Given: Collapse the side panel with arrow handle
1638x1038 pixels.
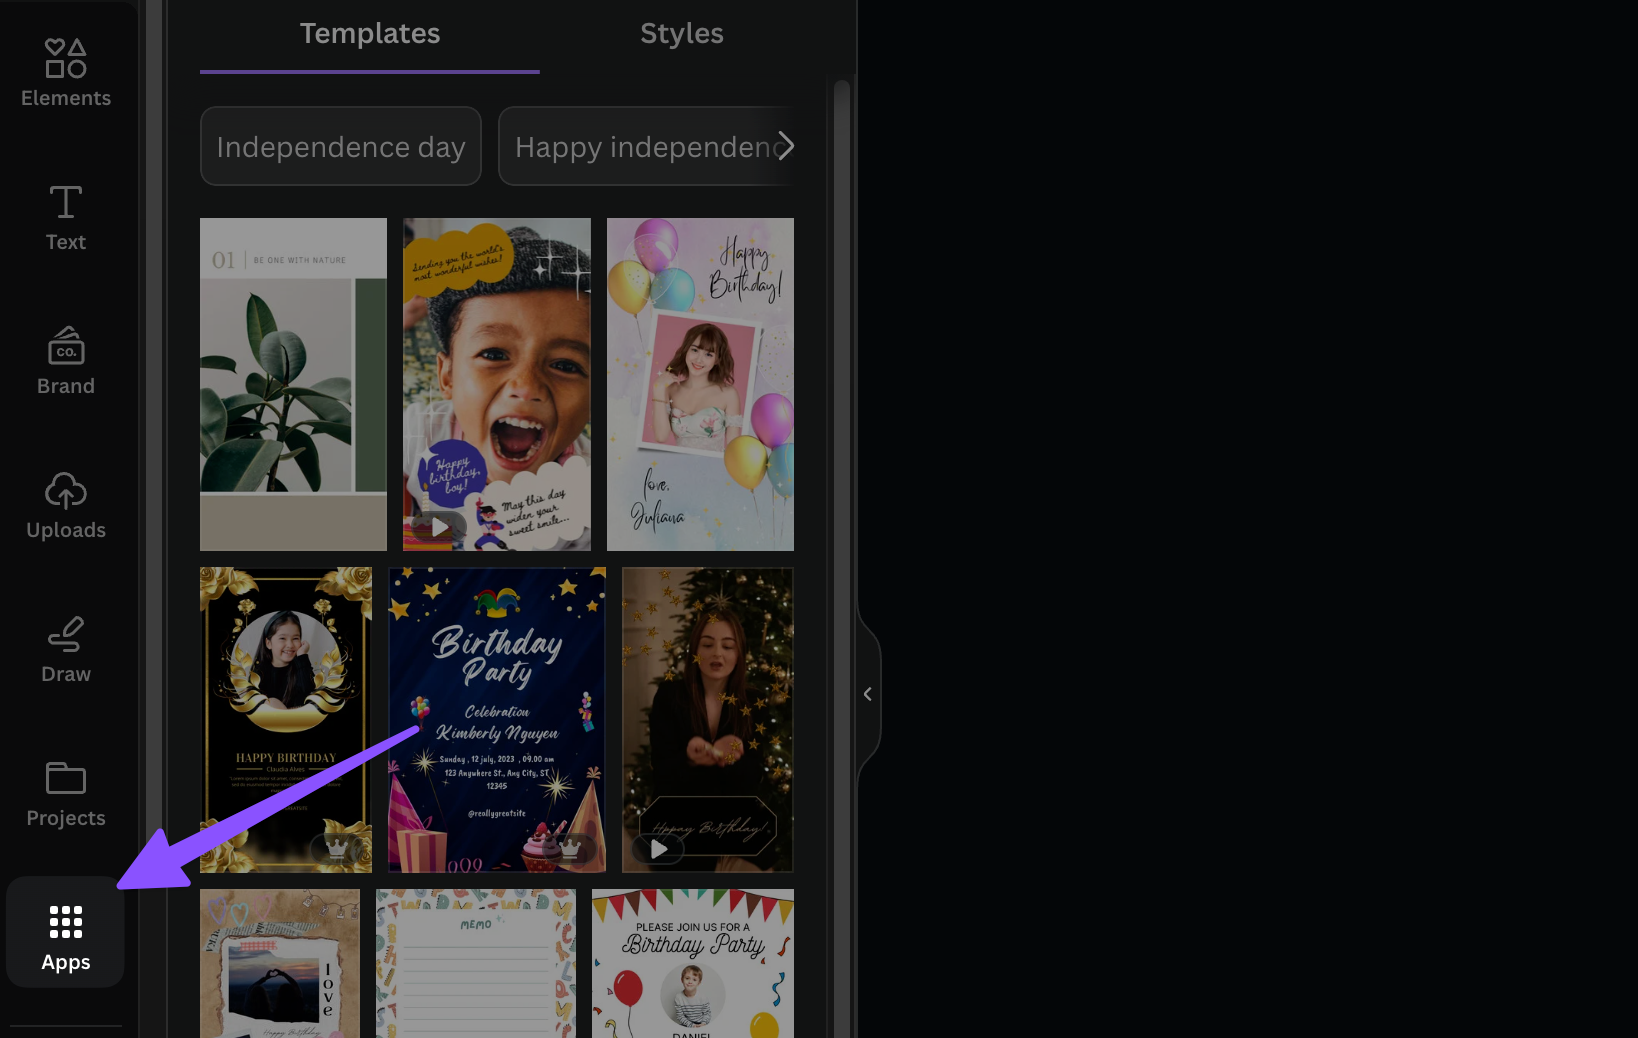Looking at the screenshot, I should pos(867,694).
